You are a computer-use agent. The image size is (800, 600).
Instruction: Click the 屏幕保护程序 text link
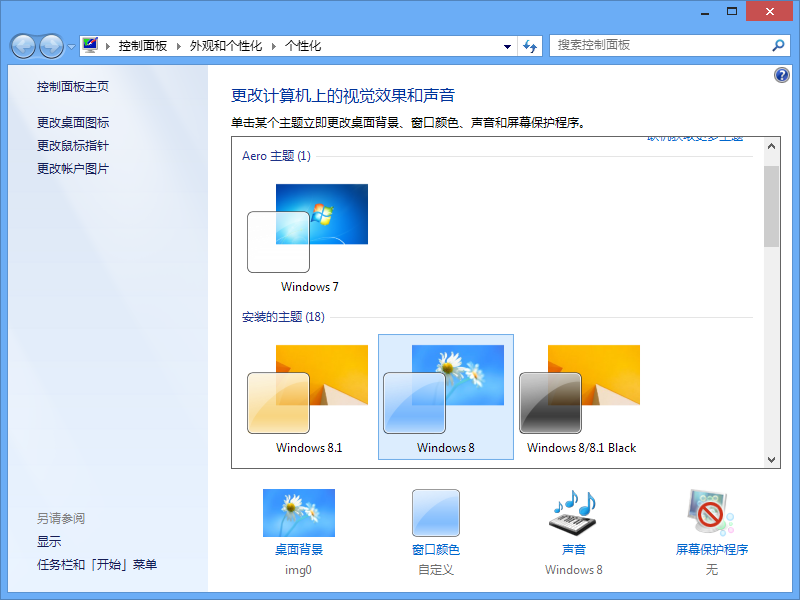712,549
